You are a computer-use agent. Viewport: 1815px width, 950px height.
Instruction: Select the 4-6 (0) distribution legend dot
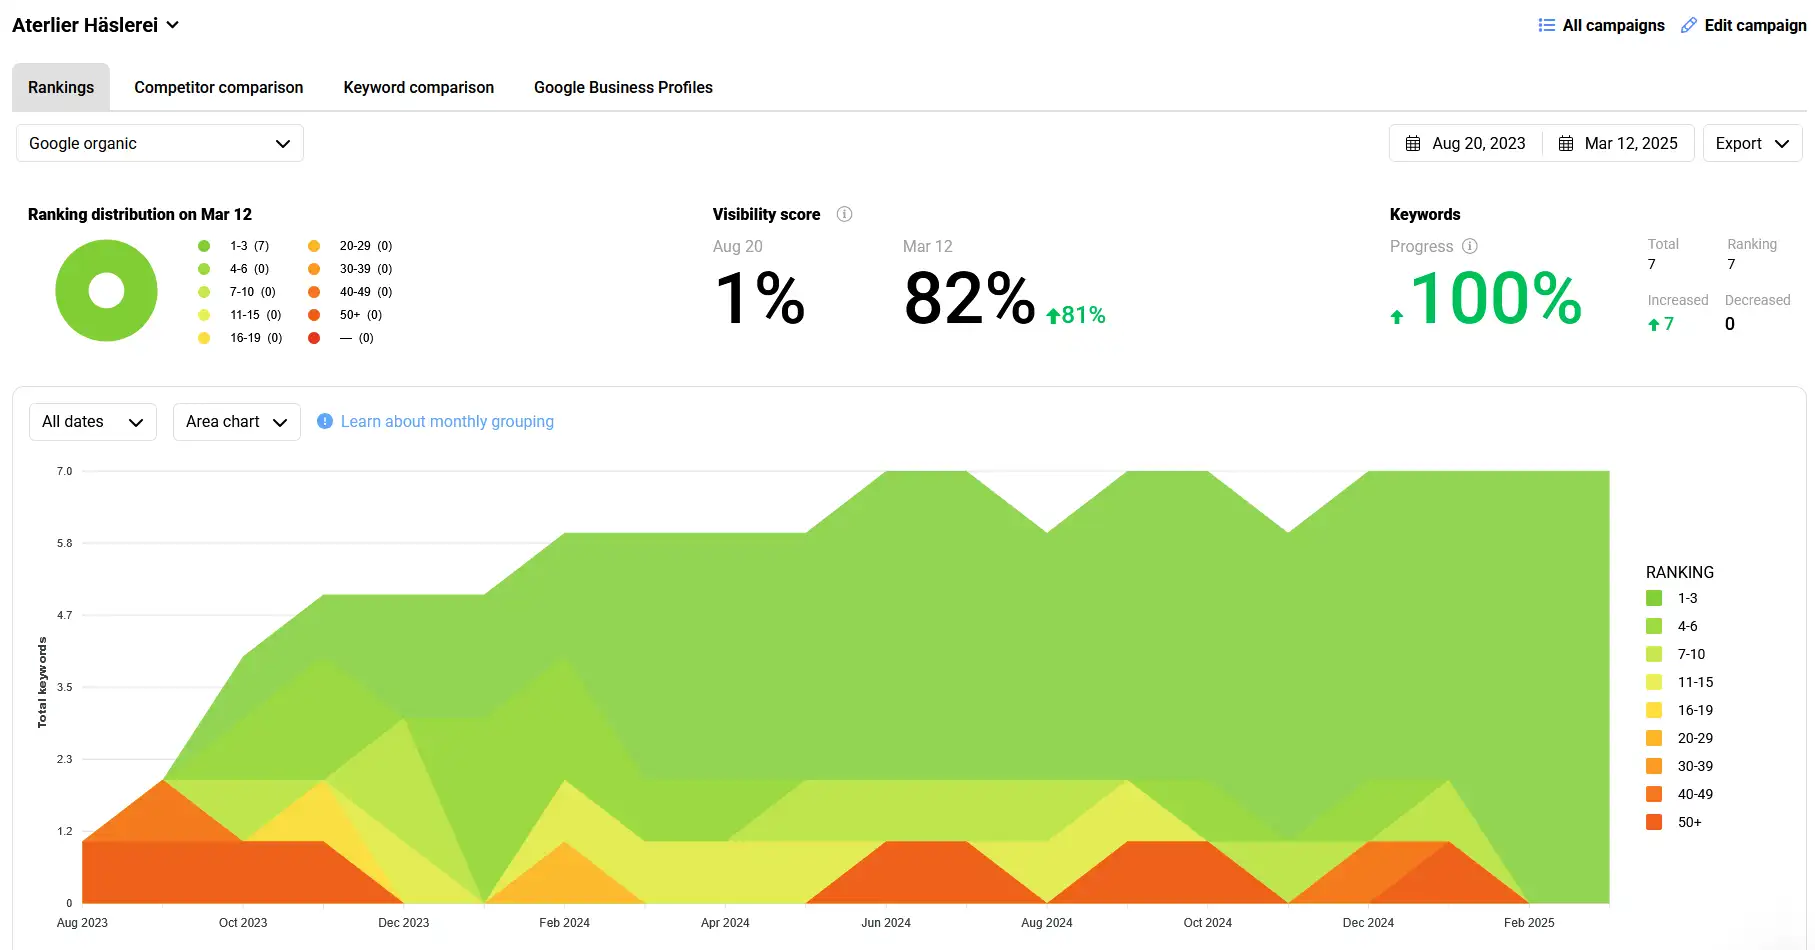[204, 269]
